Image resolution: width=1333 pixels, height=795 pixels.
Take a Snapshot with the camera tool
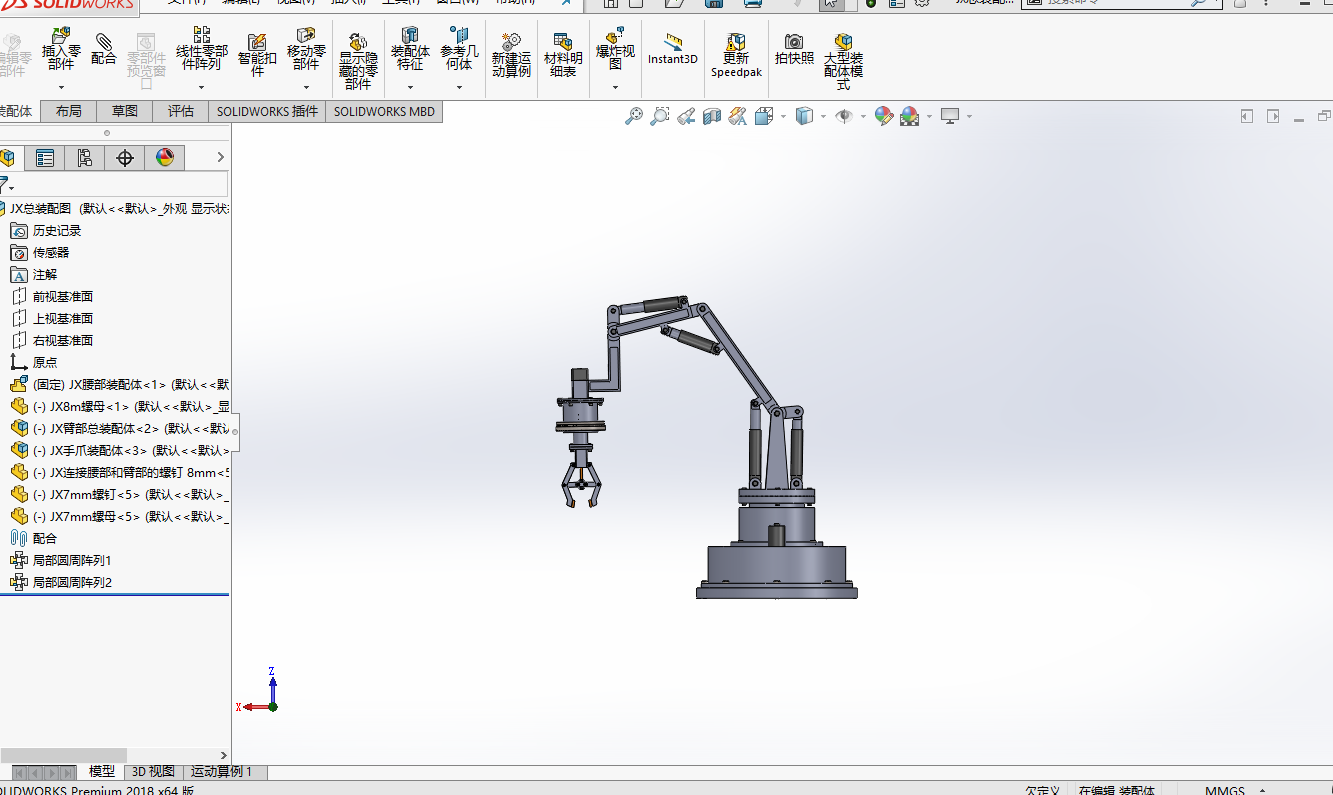pyautogui.click(x=794, y=50)
